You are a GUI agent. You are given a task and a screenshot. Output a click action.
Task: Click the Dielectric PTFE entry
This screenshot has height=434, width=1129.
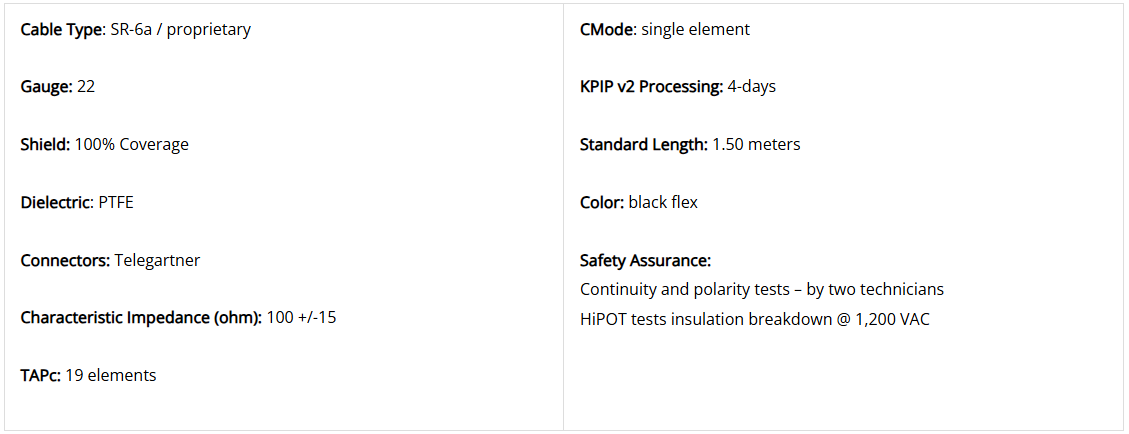click(77, 202)
